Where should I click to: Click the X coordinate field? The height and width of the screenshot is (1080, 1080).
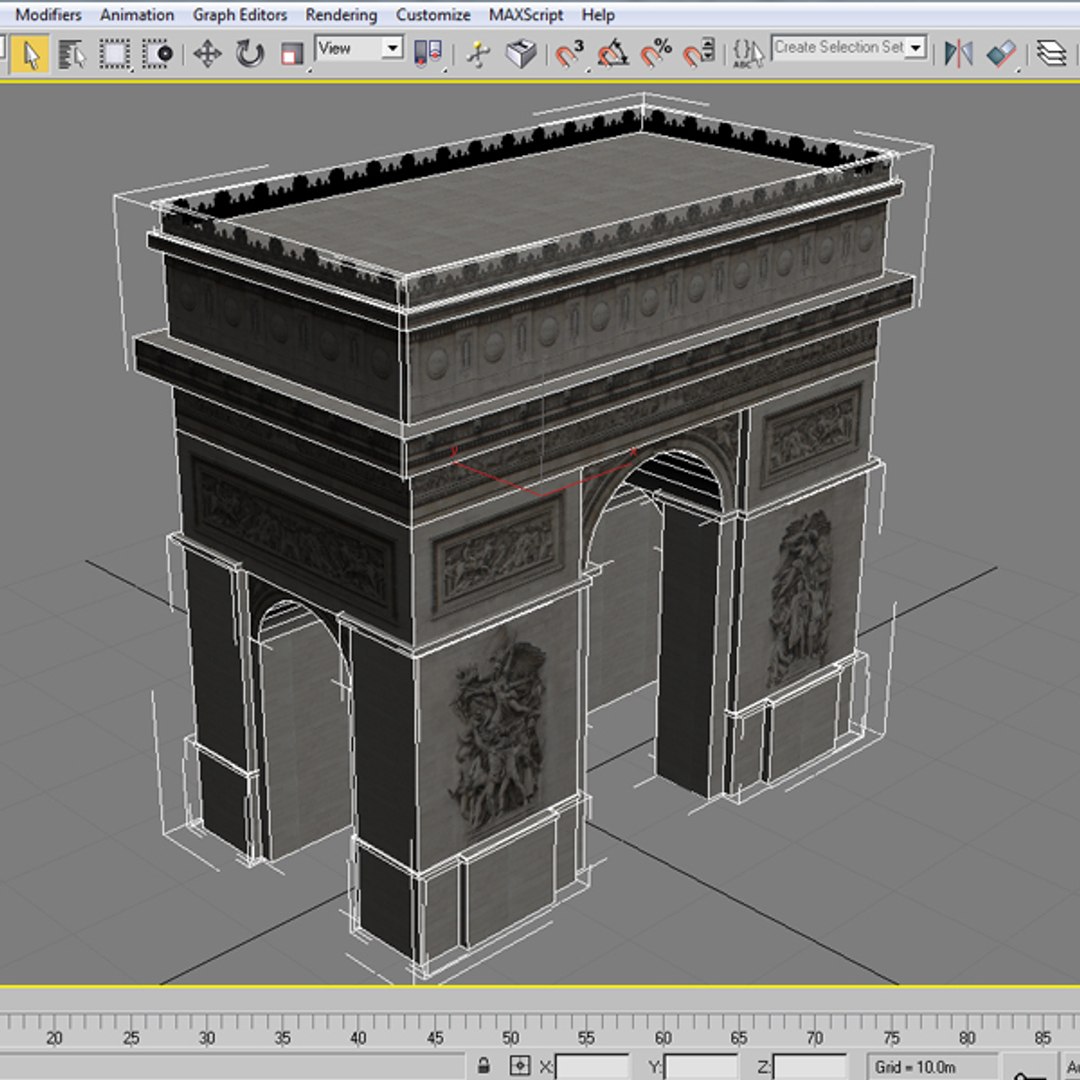click(592, 1067)
